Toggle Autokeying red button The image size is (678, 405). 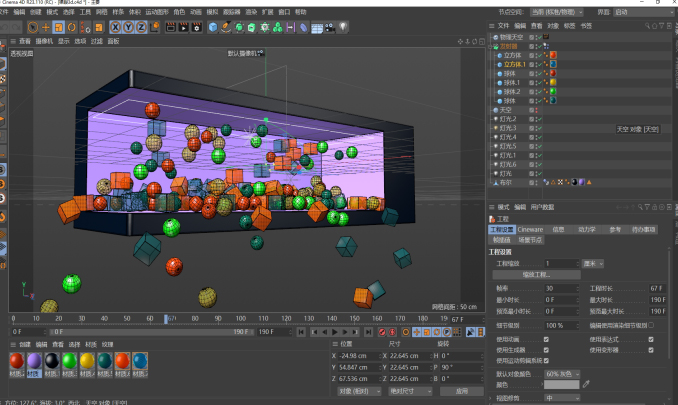[393, 332]
